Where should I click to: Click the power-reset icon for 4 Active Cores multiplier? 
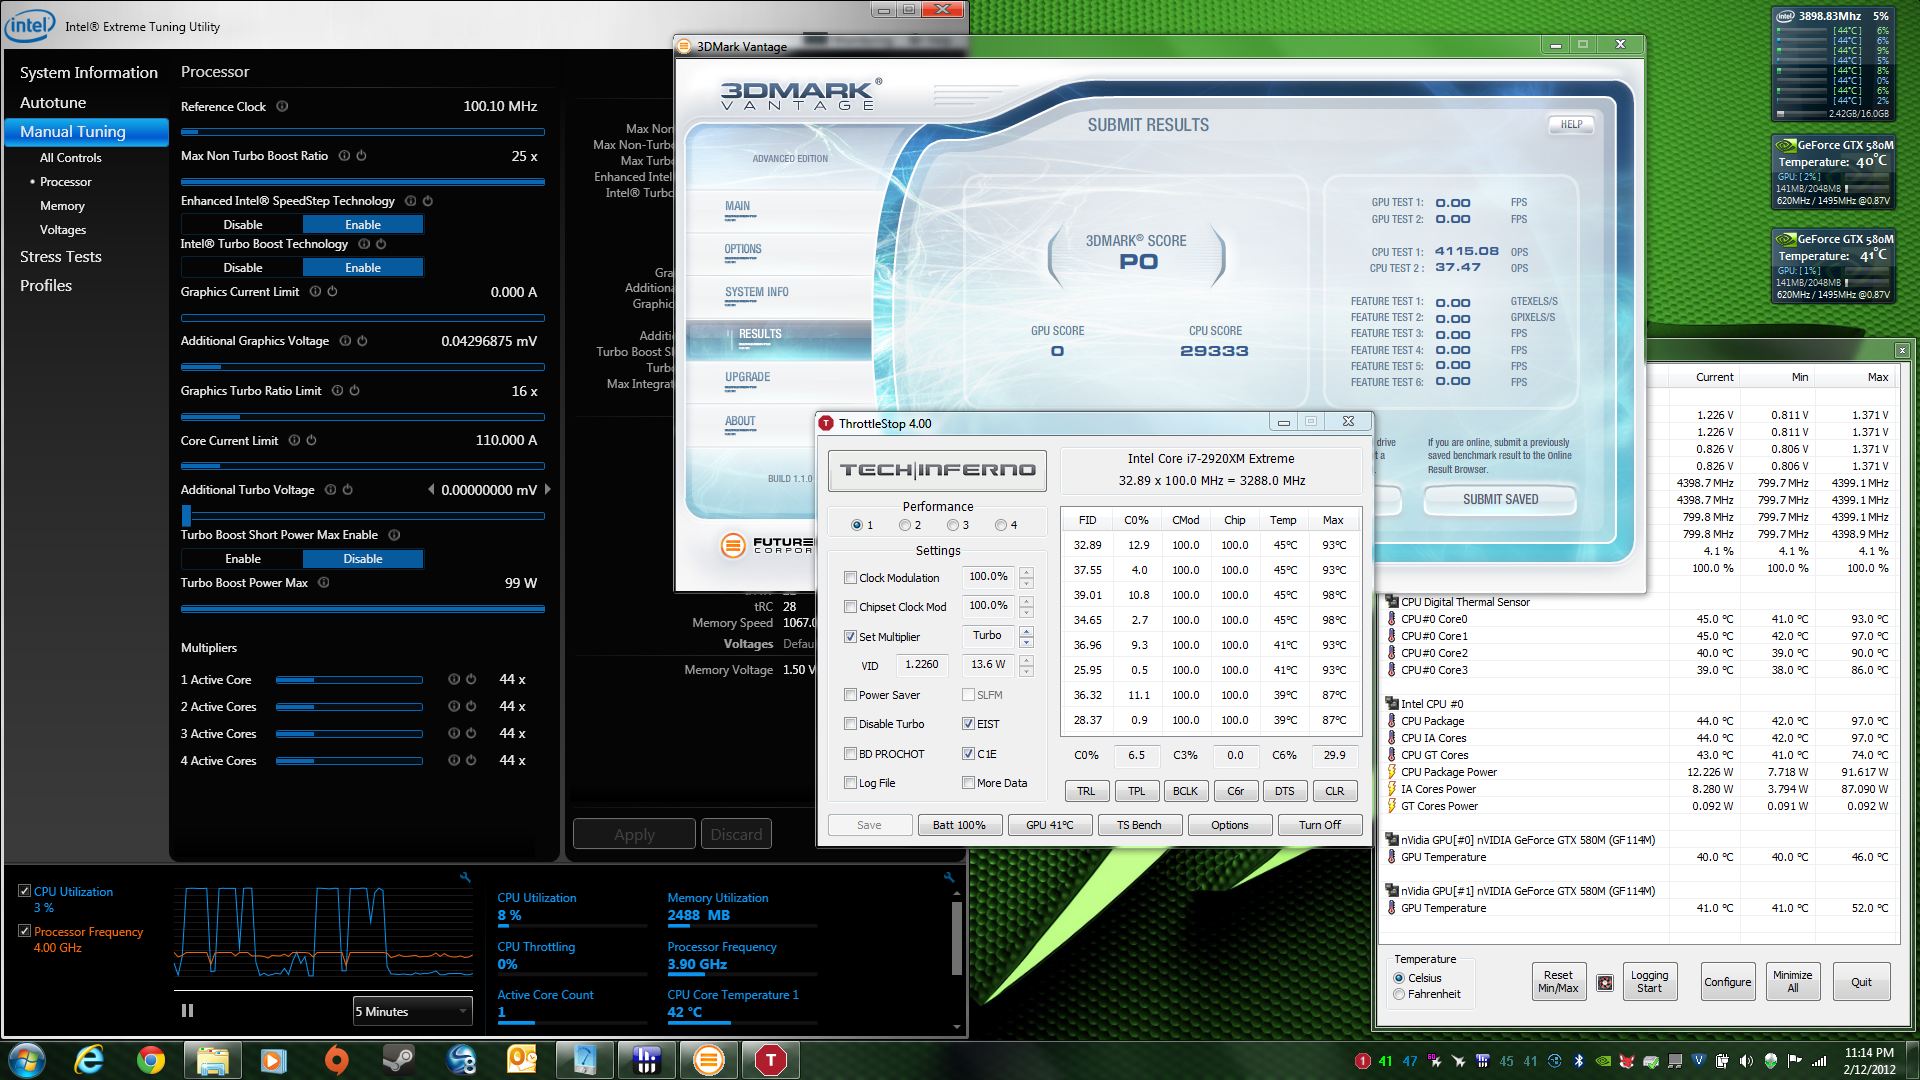click(x=470, y=760)
